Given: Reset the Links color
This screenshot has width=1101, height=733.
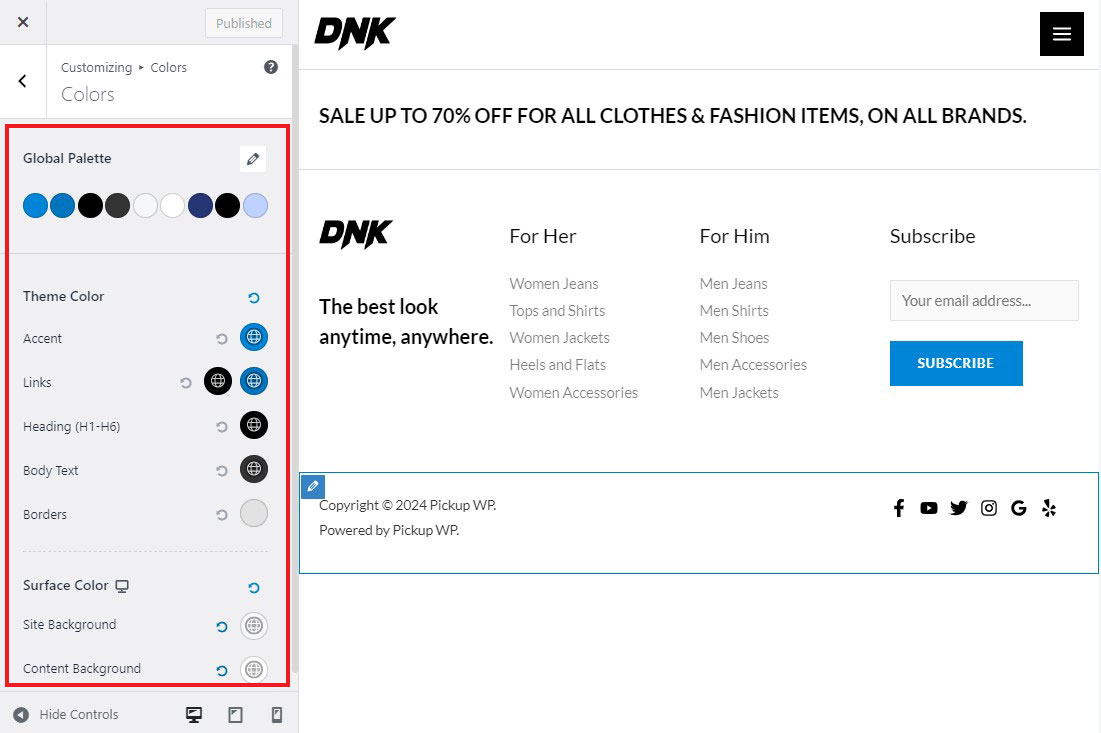Looking at the screenshot, I should 185,383.
